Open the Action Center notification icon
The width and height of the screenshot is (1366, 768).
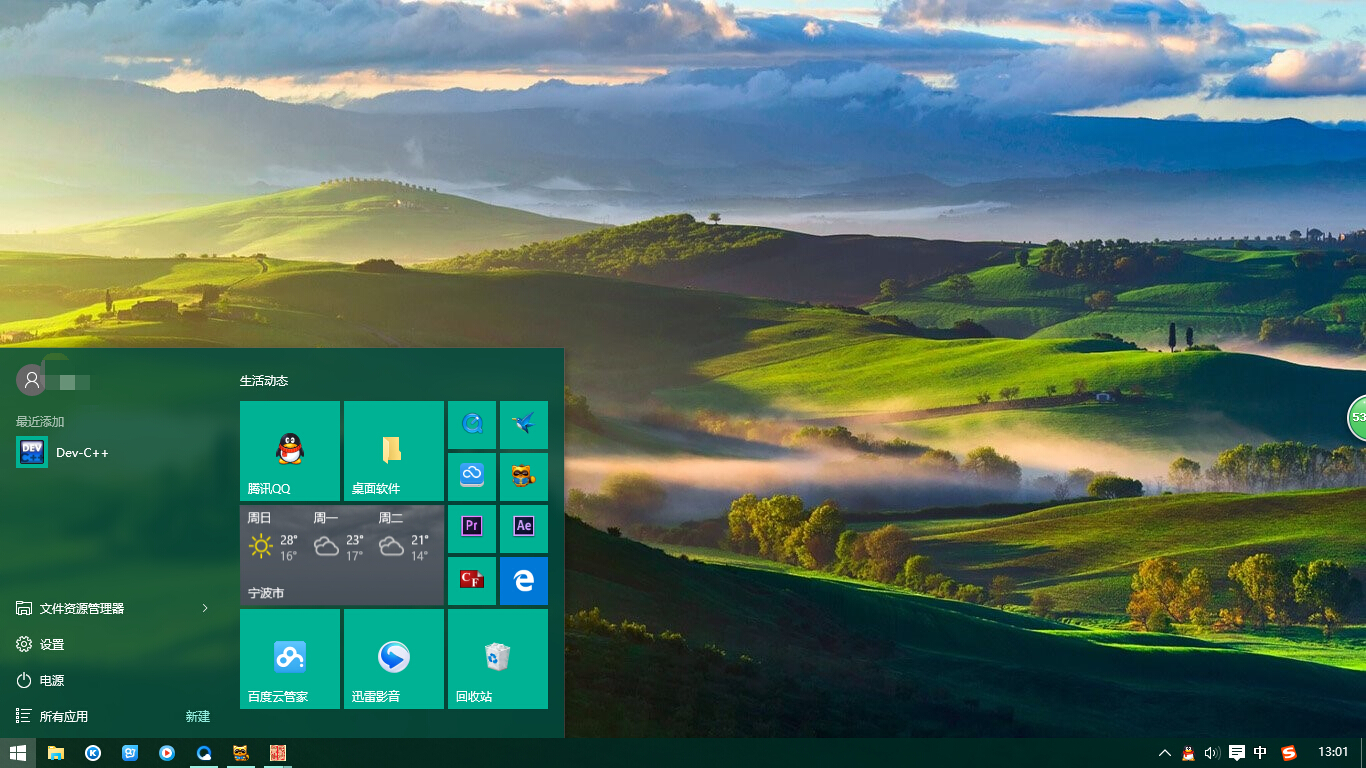click(1236, 753)
